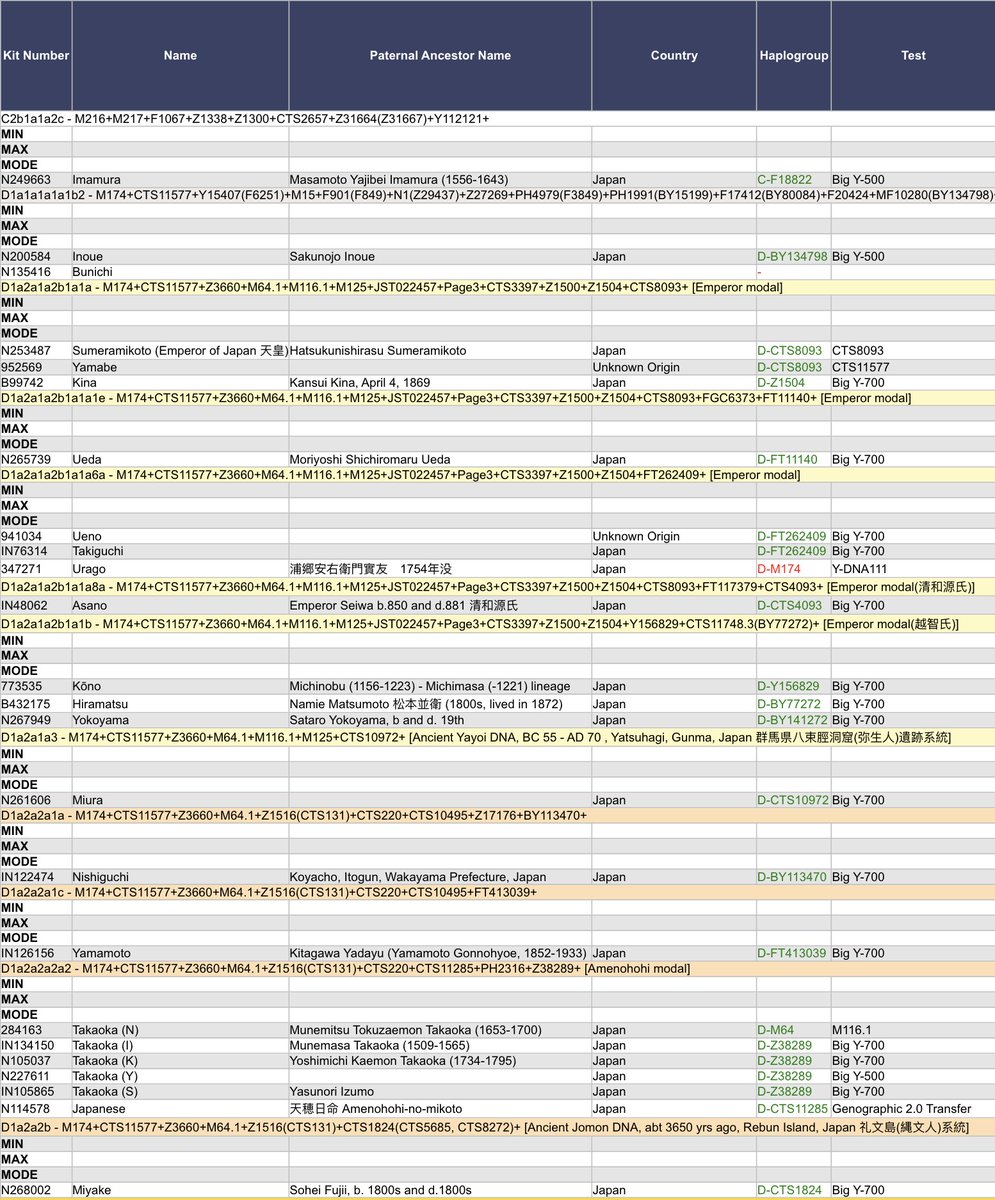Click the Urago name cell
This screenshot has height=1200, width=995.
click(x=180, y=568)
